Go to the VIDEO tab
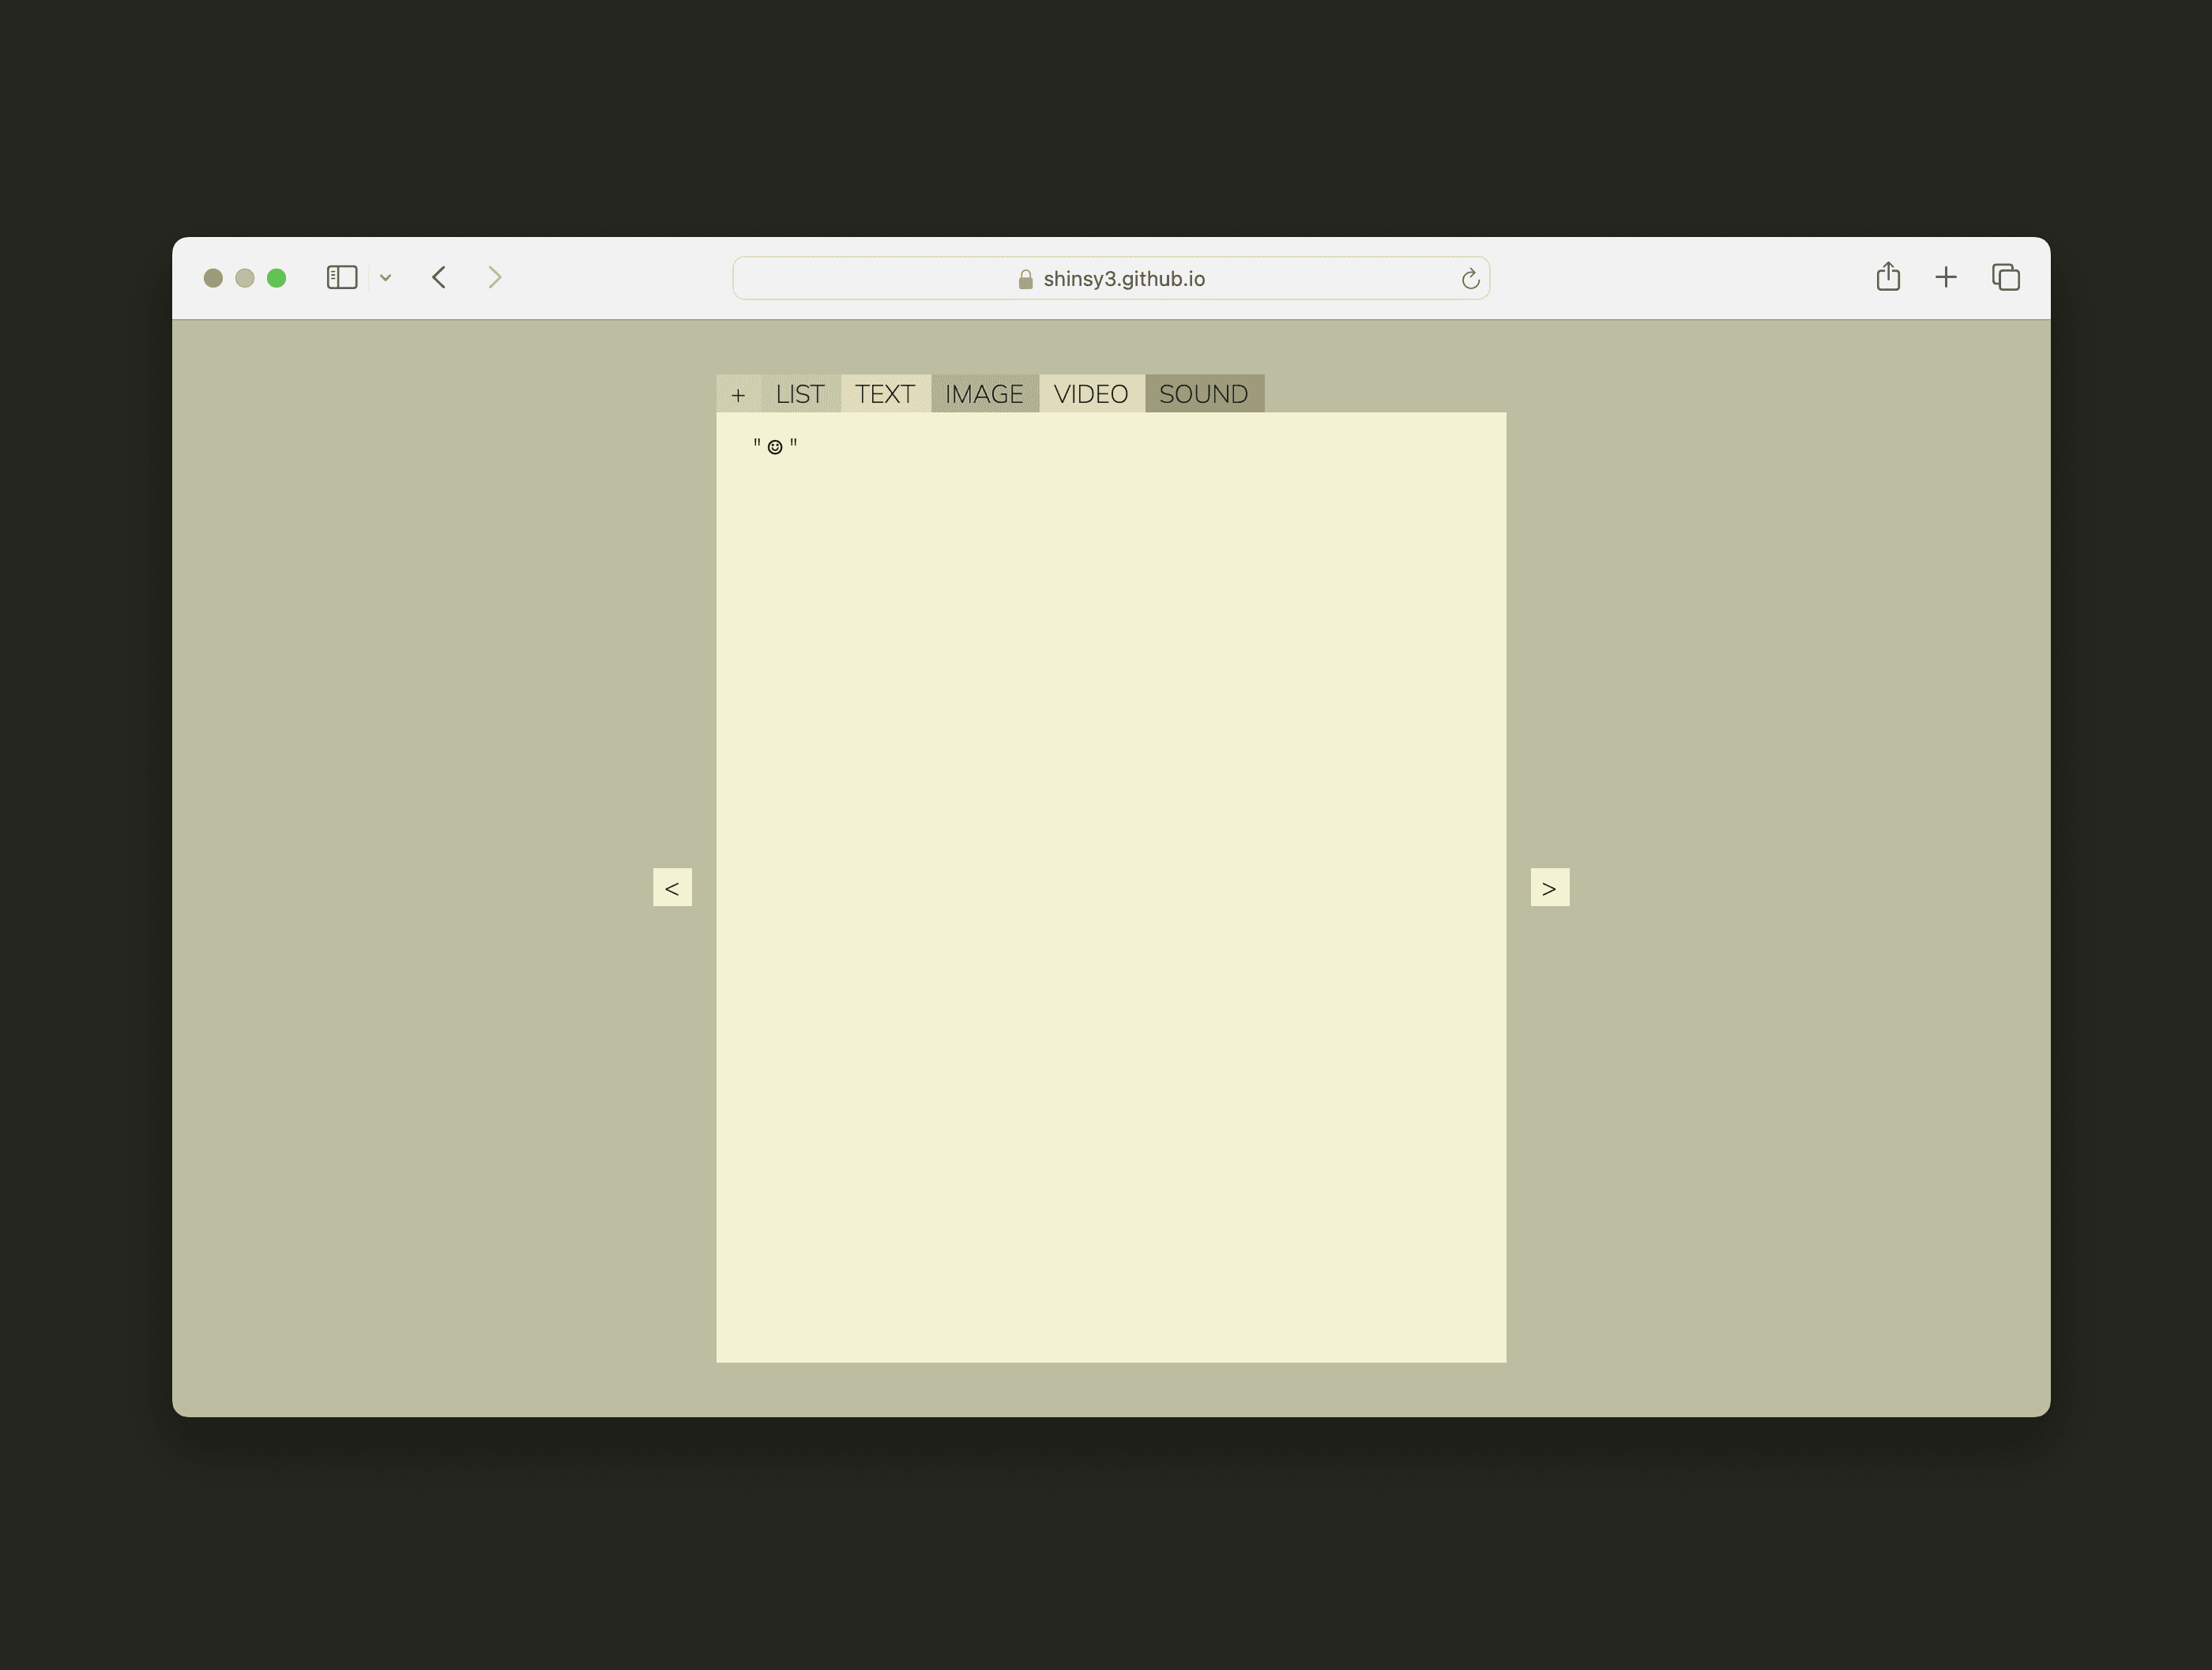The height and width of the screenshot is (1670, 2212). coord(1090,394)
